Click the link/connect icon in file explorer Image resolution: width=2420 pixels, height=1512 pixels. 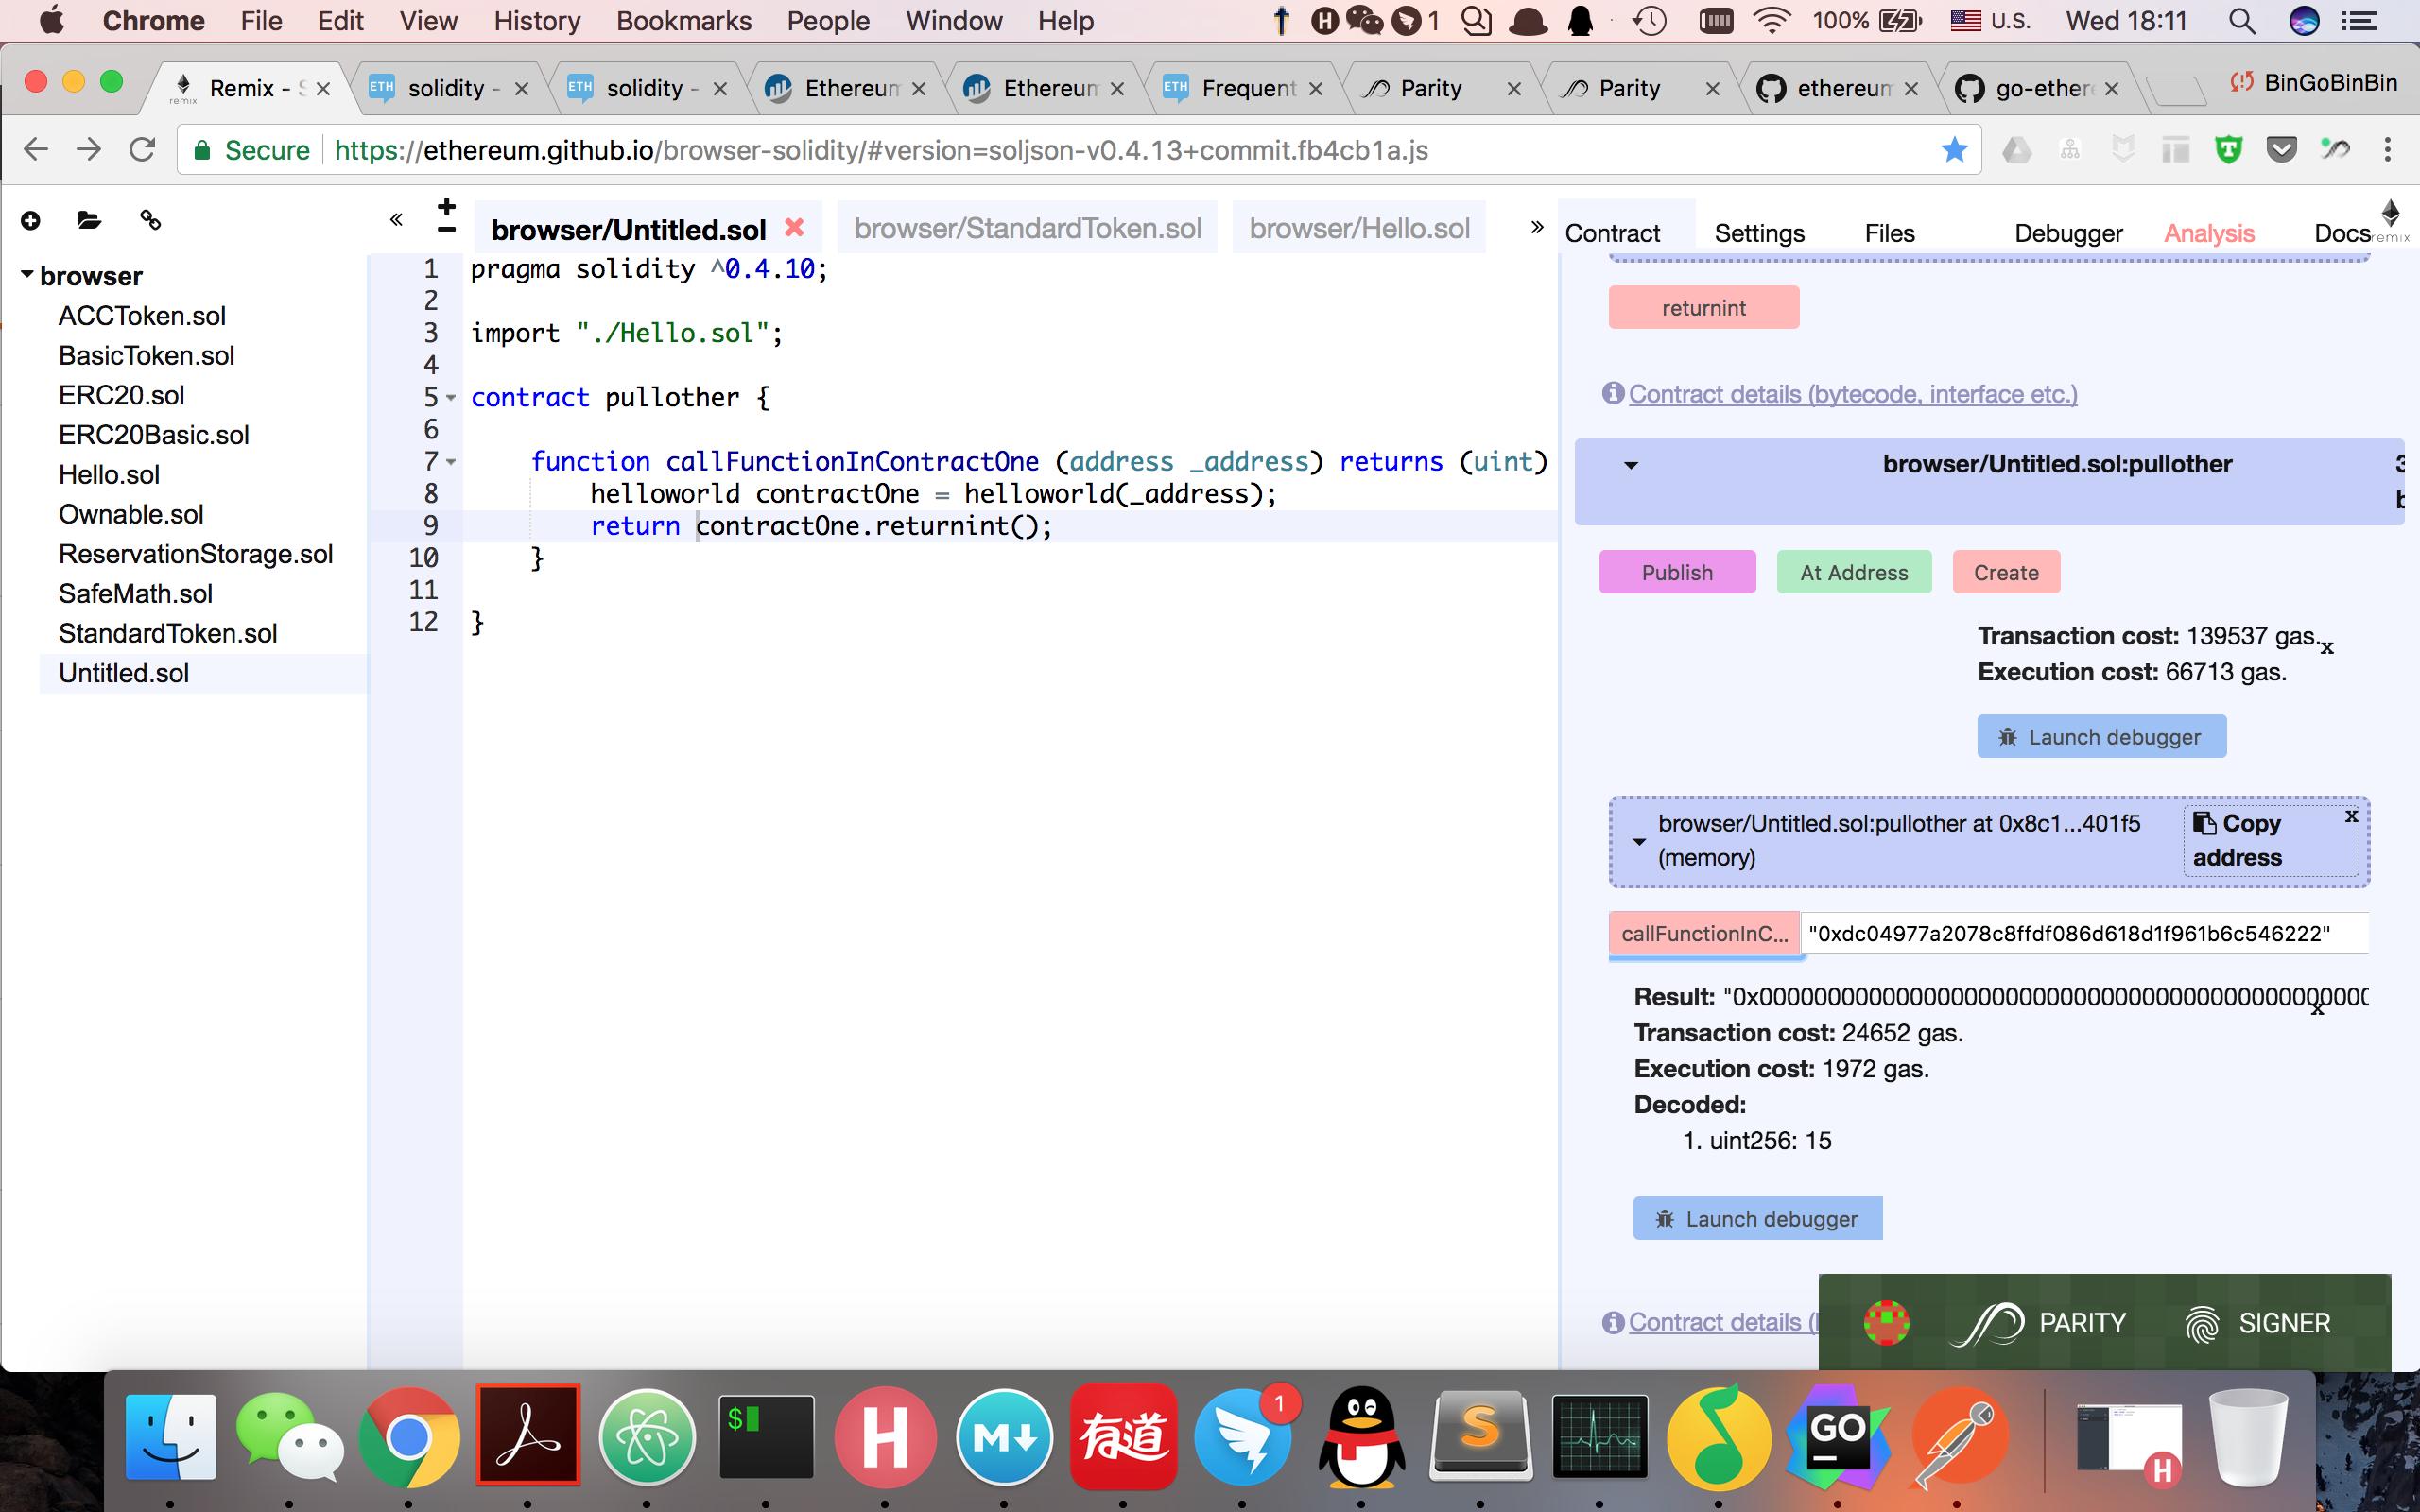point(150,220)
